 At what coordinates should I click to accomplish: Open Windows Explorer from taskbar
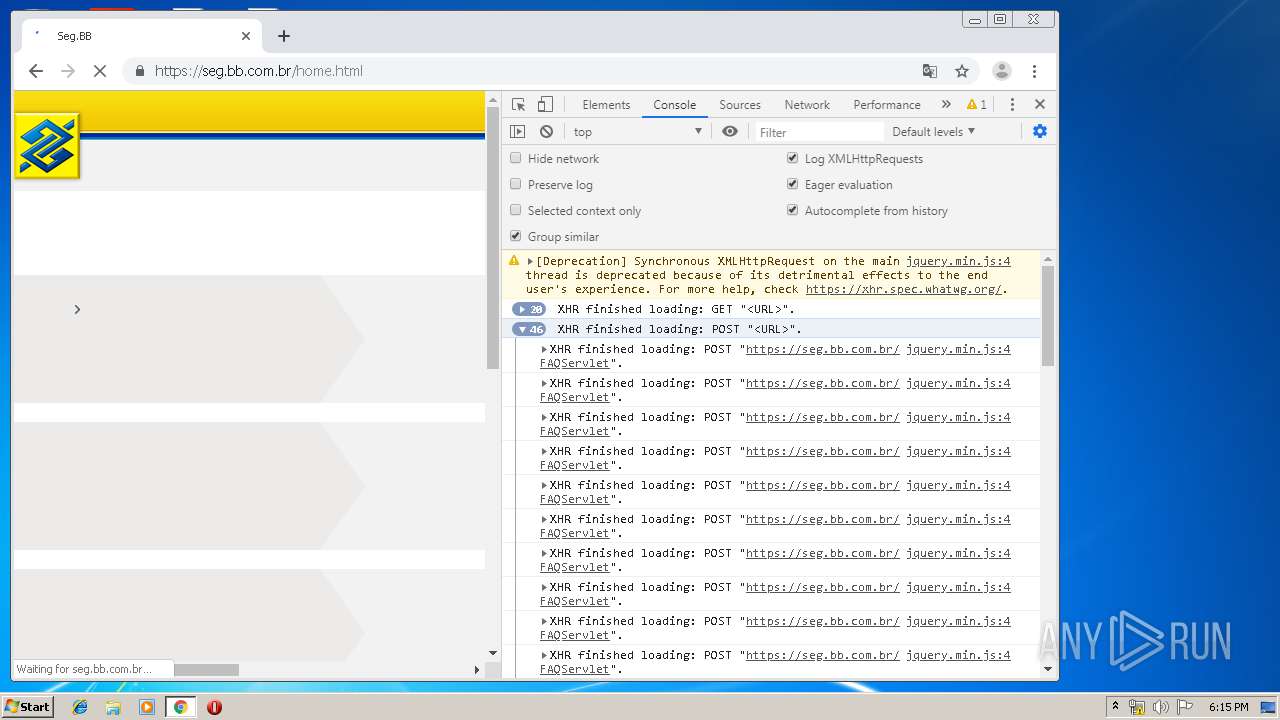(113, 707)
